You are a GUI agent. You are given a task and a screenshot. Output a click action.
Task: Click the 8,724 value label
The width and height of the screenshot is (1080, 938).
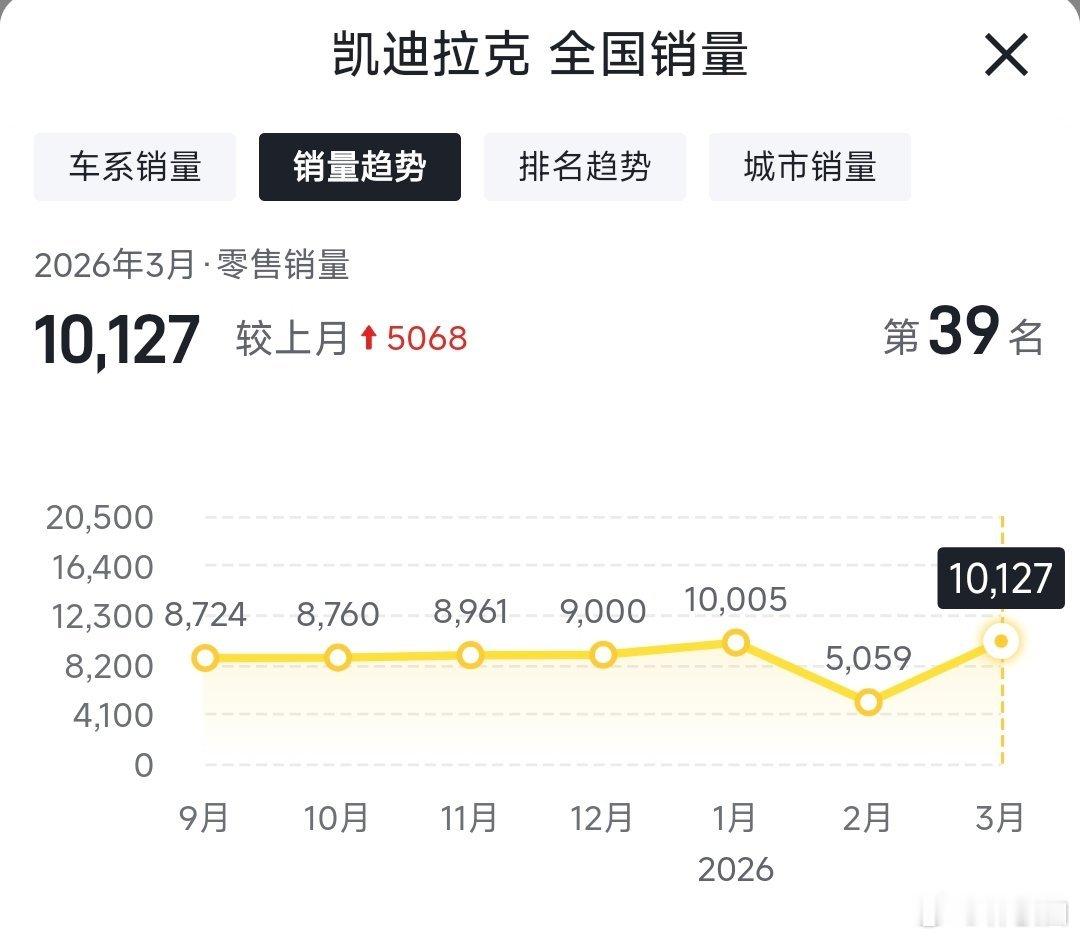(x=205, y=614)
